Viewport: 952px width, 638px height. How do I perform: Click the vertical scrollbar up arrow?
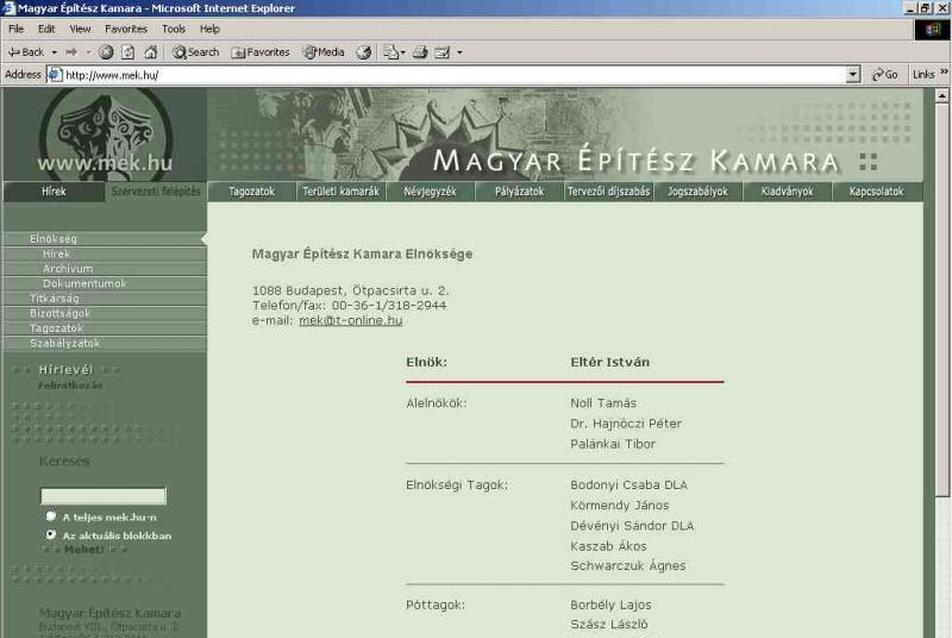(942, 96)
